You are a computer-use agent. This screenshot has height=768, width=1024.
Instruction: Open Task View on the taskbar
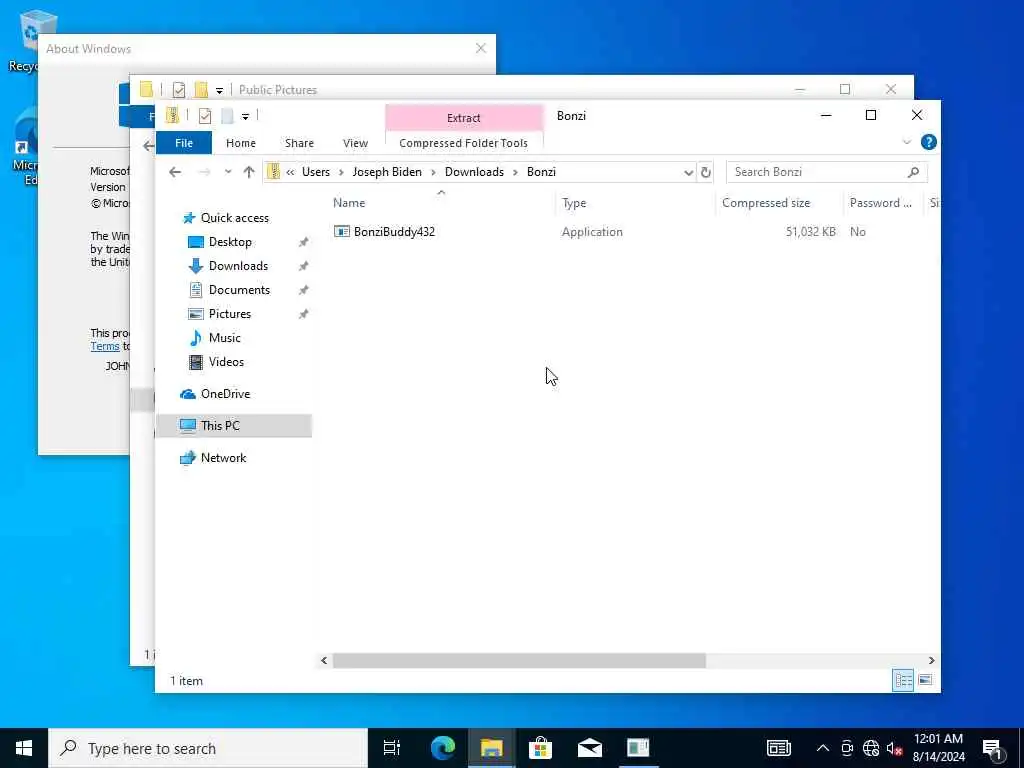click(392, 748)
